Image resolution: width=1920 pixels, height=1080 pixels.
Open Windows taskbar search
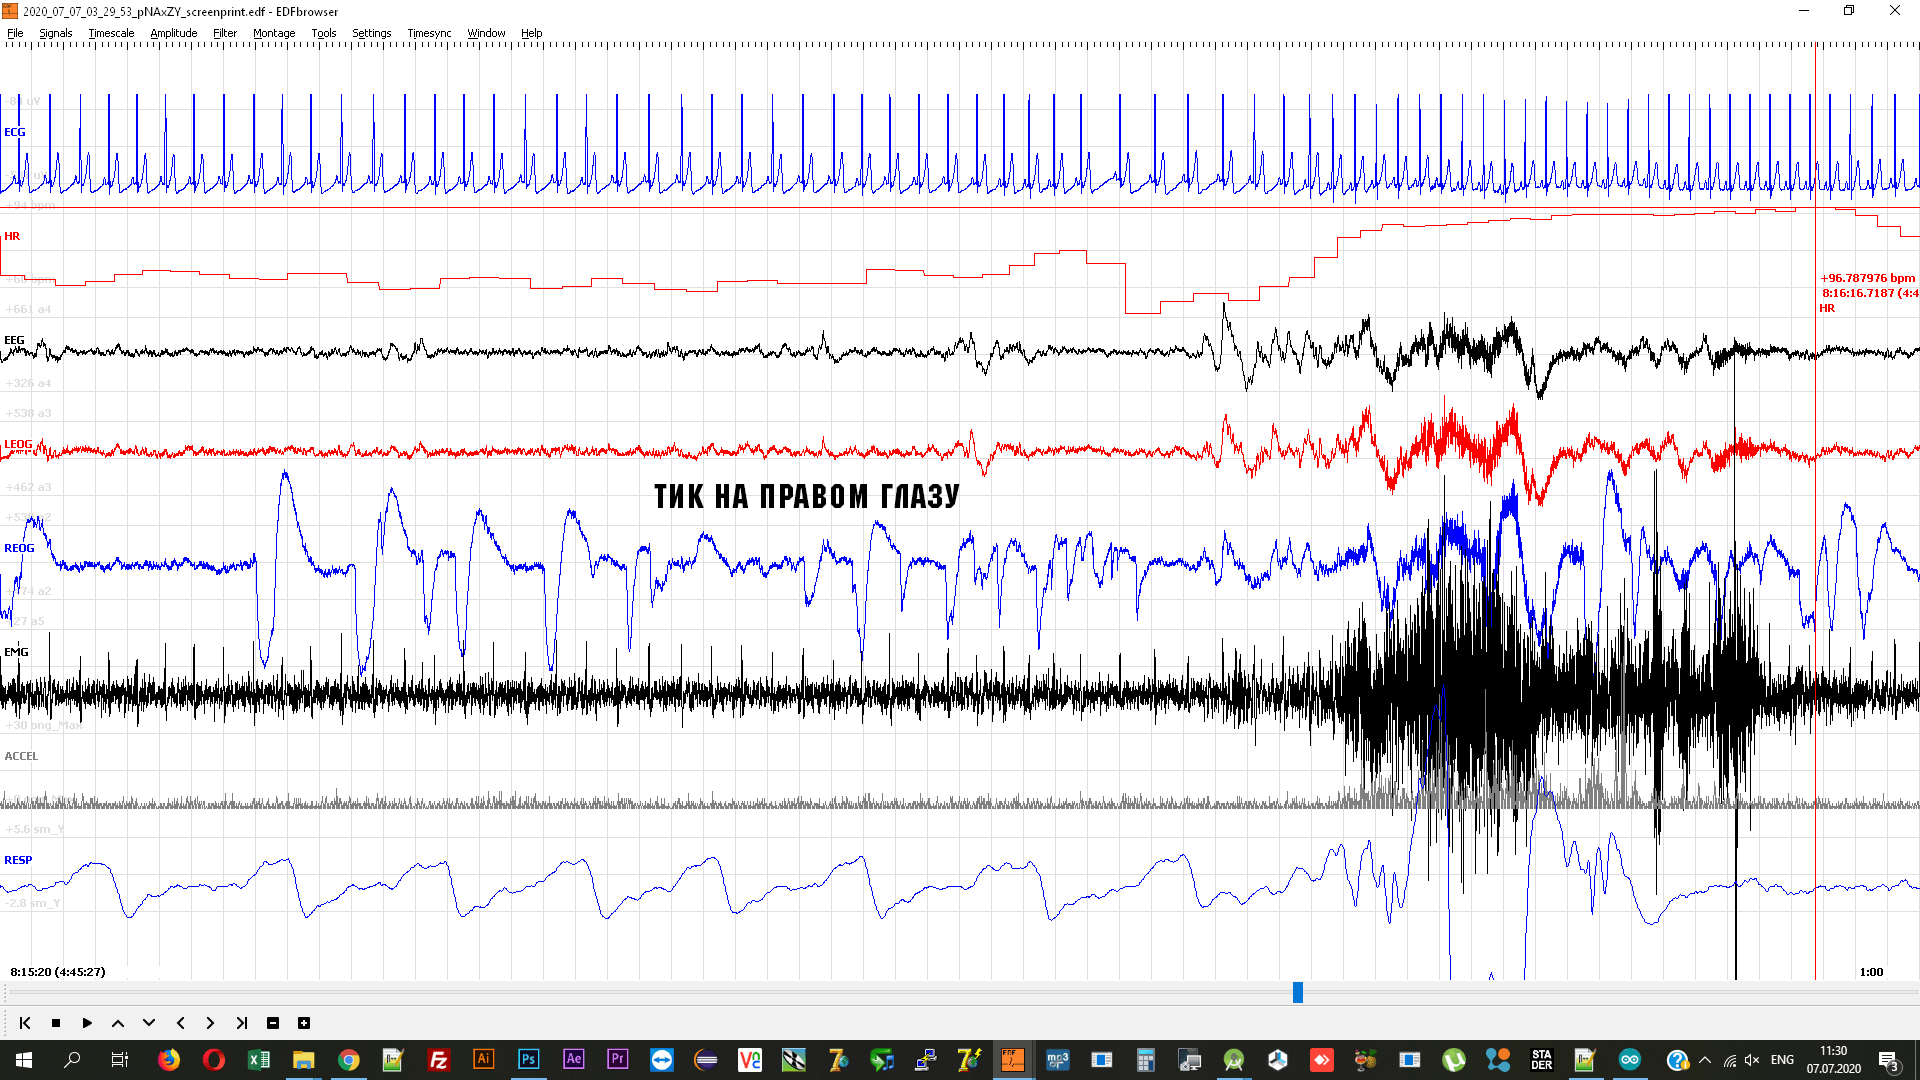coord(72,1060)
